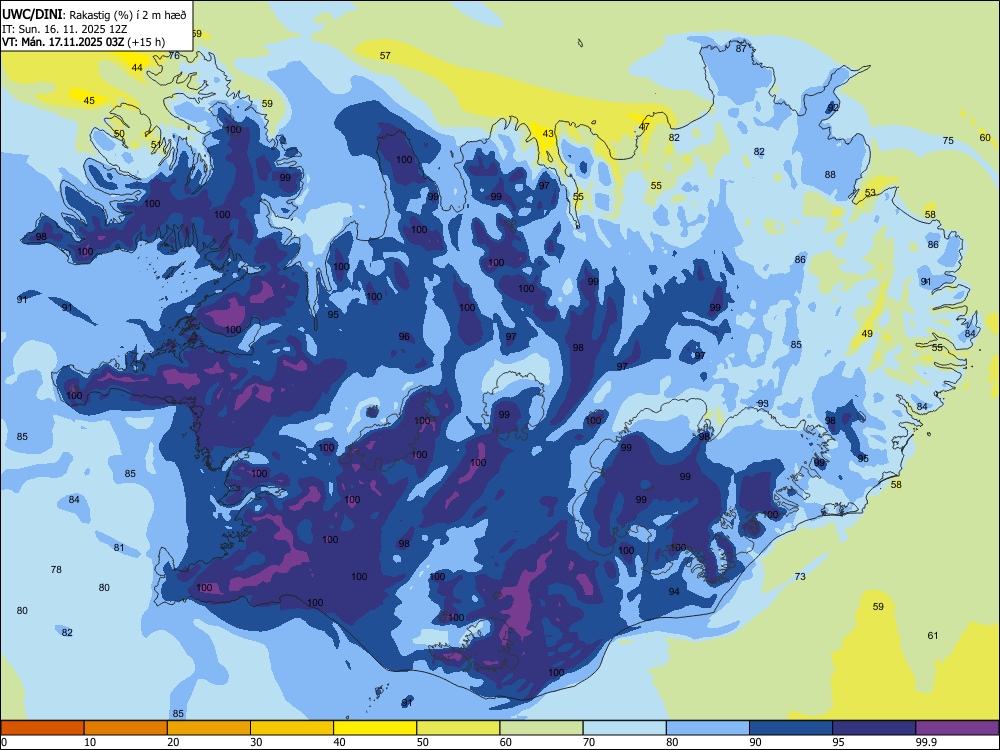Click the 'IT: Sun. 16. 11. 2025 12Z' line
The image size is (1000, 750).
tap(64, 29)
